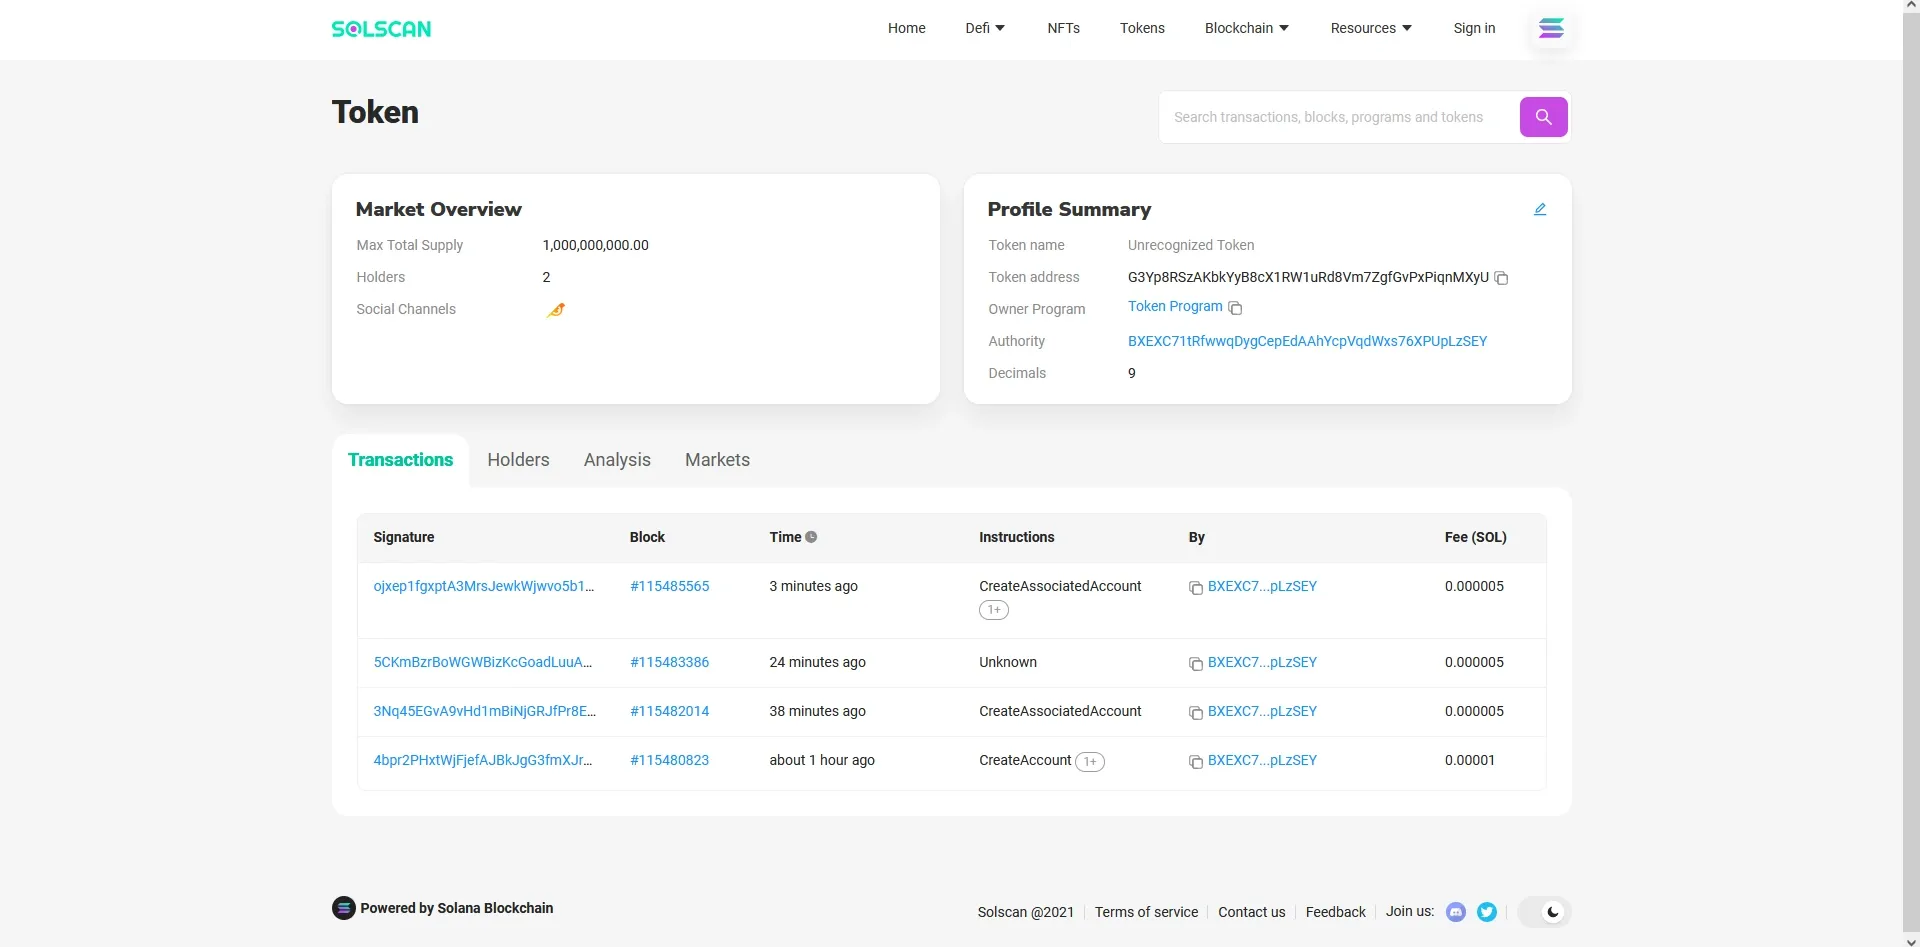Expand the Resources dropdown menu

(x=1371, y=28)
